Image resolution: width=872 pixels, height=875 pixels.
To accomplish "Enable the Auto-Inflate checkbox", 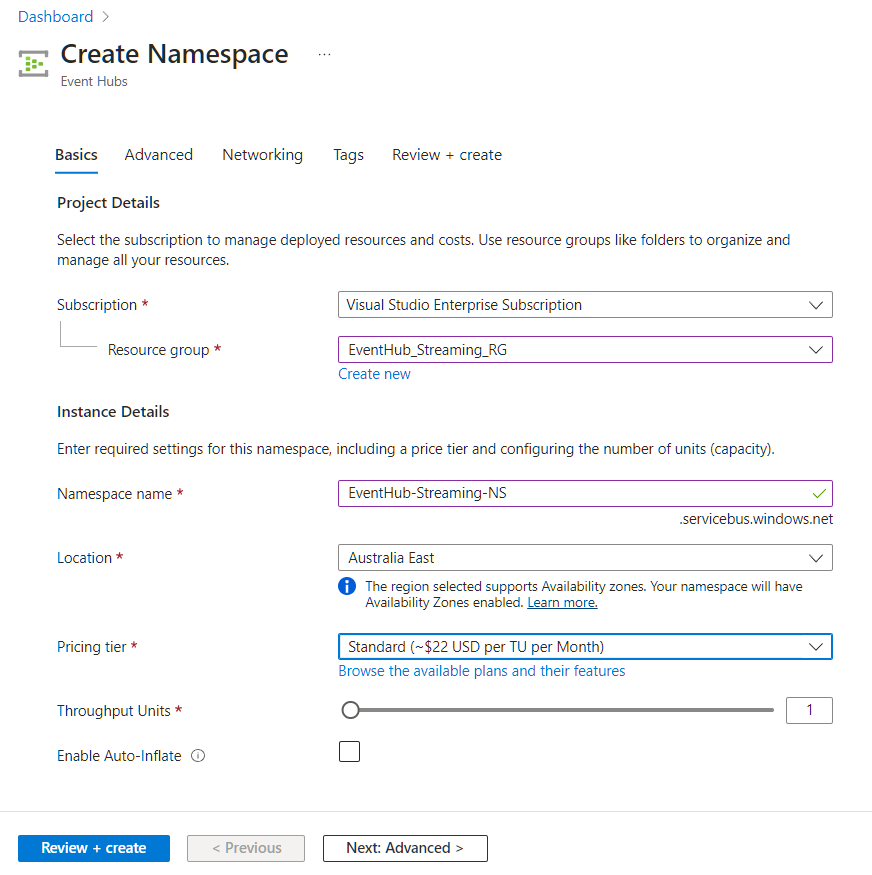I will 349,752.
